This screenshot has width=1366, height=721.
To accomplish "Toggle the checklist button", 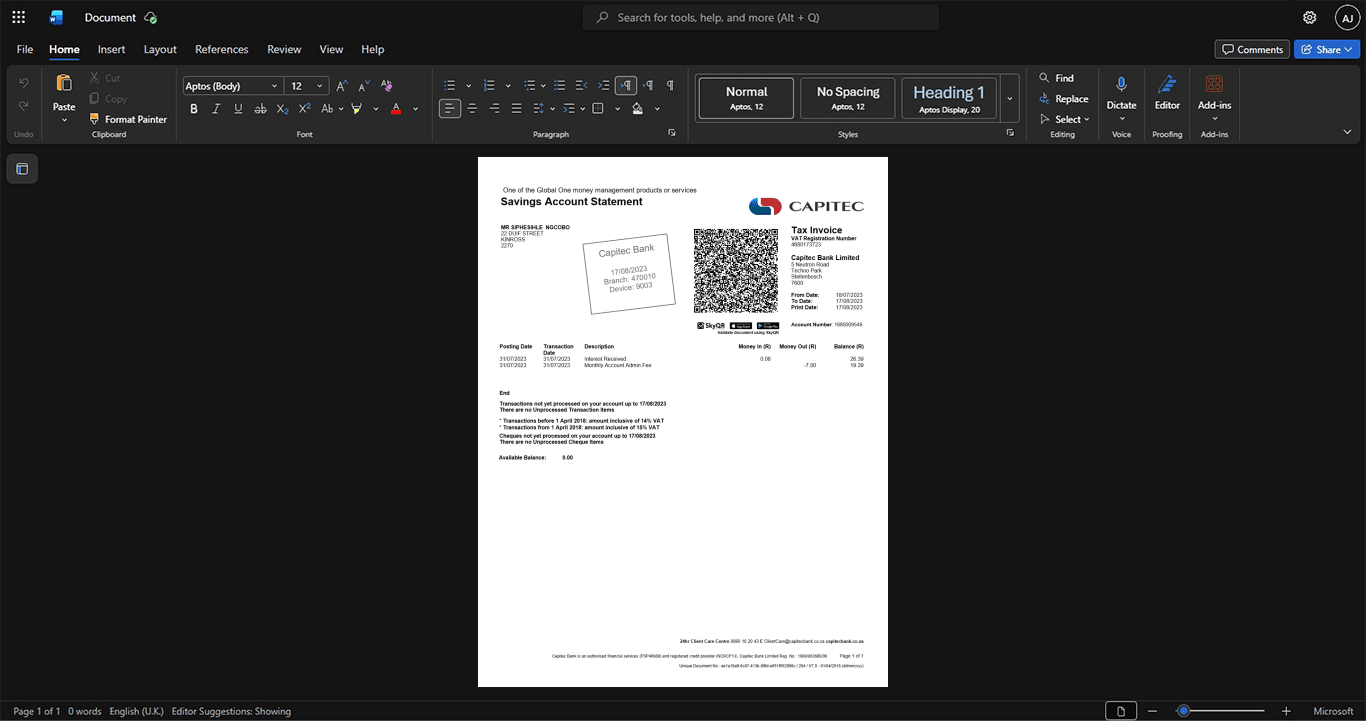I will [x=560, y=86].
